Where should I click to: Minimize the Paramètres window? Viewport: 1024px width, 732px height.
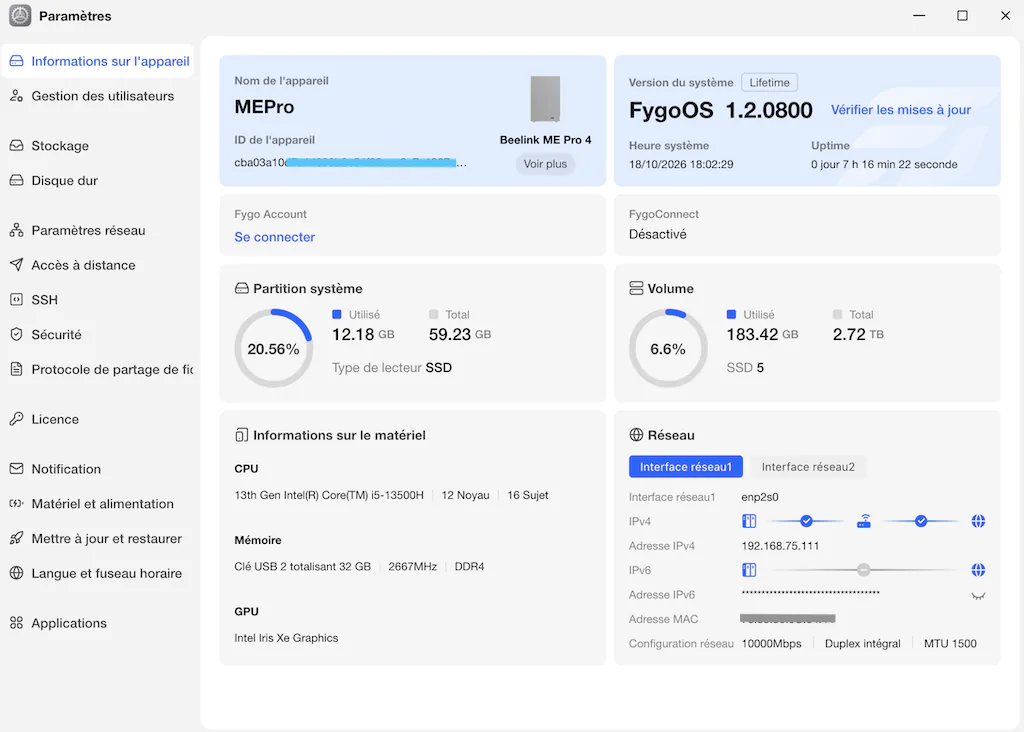919,16
